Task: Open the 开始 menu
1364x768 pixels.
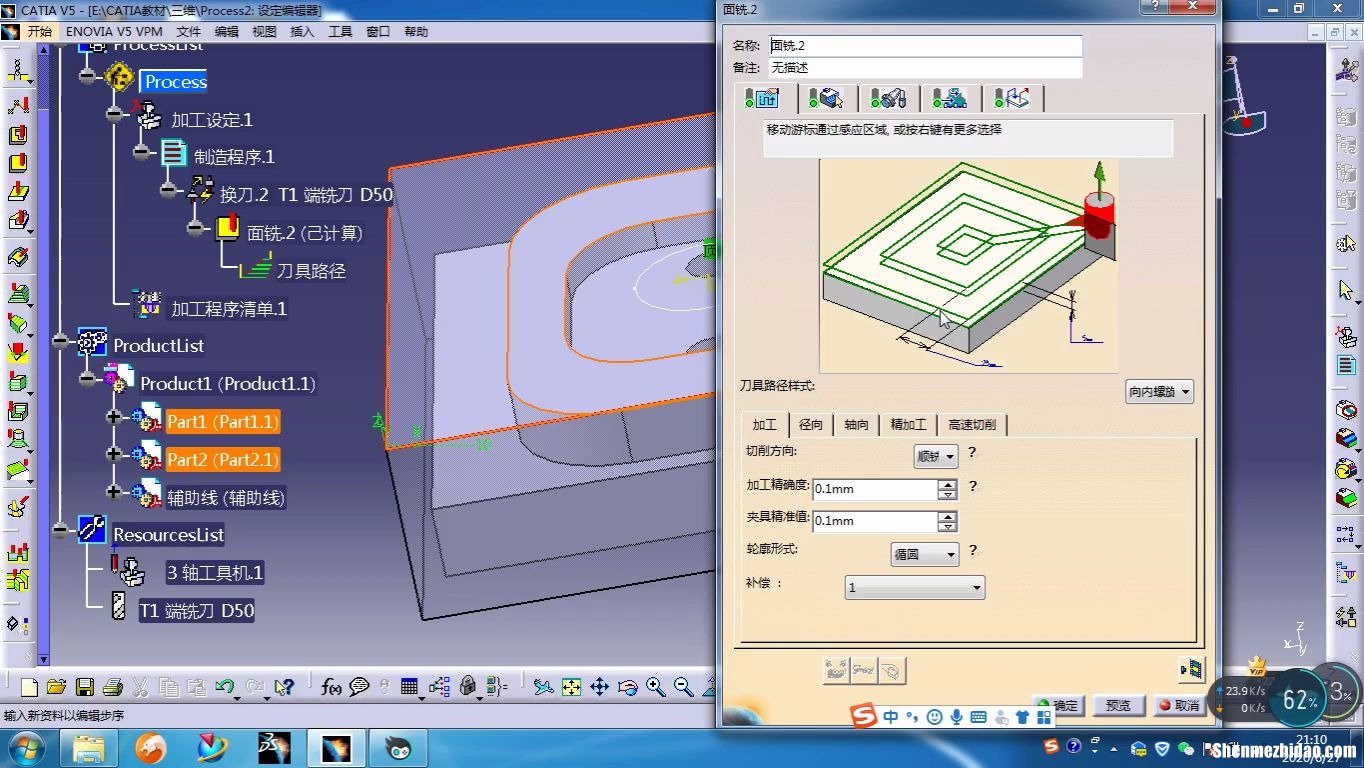Action: (x=39, y=31)
